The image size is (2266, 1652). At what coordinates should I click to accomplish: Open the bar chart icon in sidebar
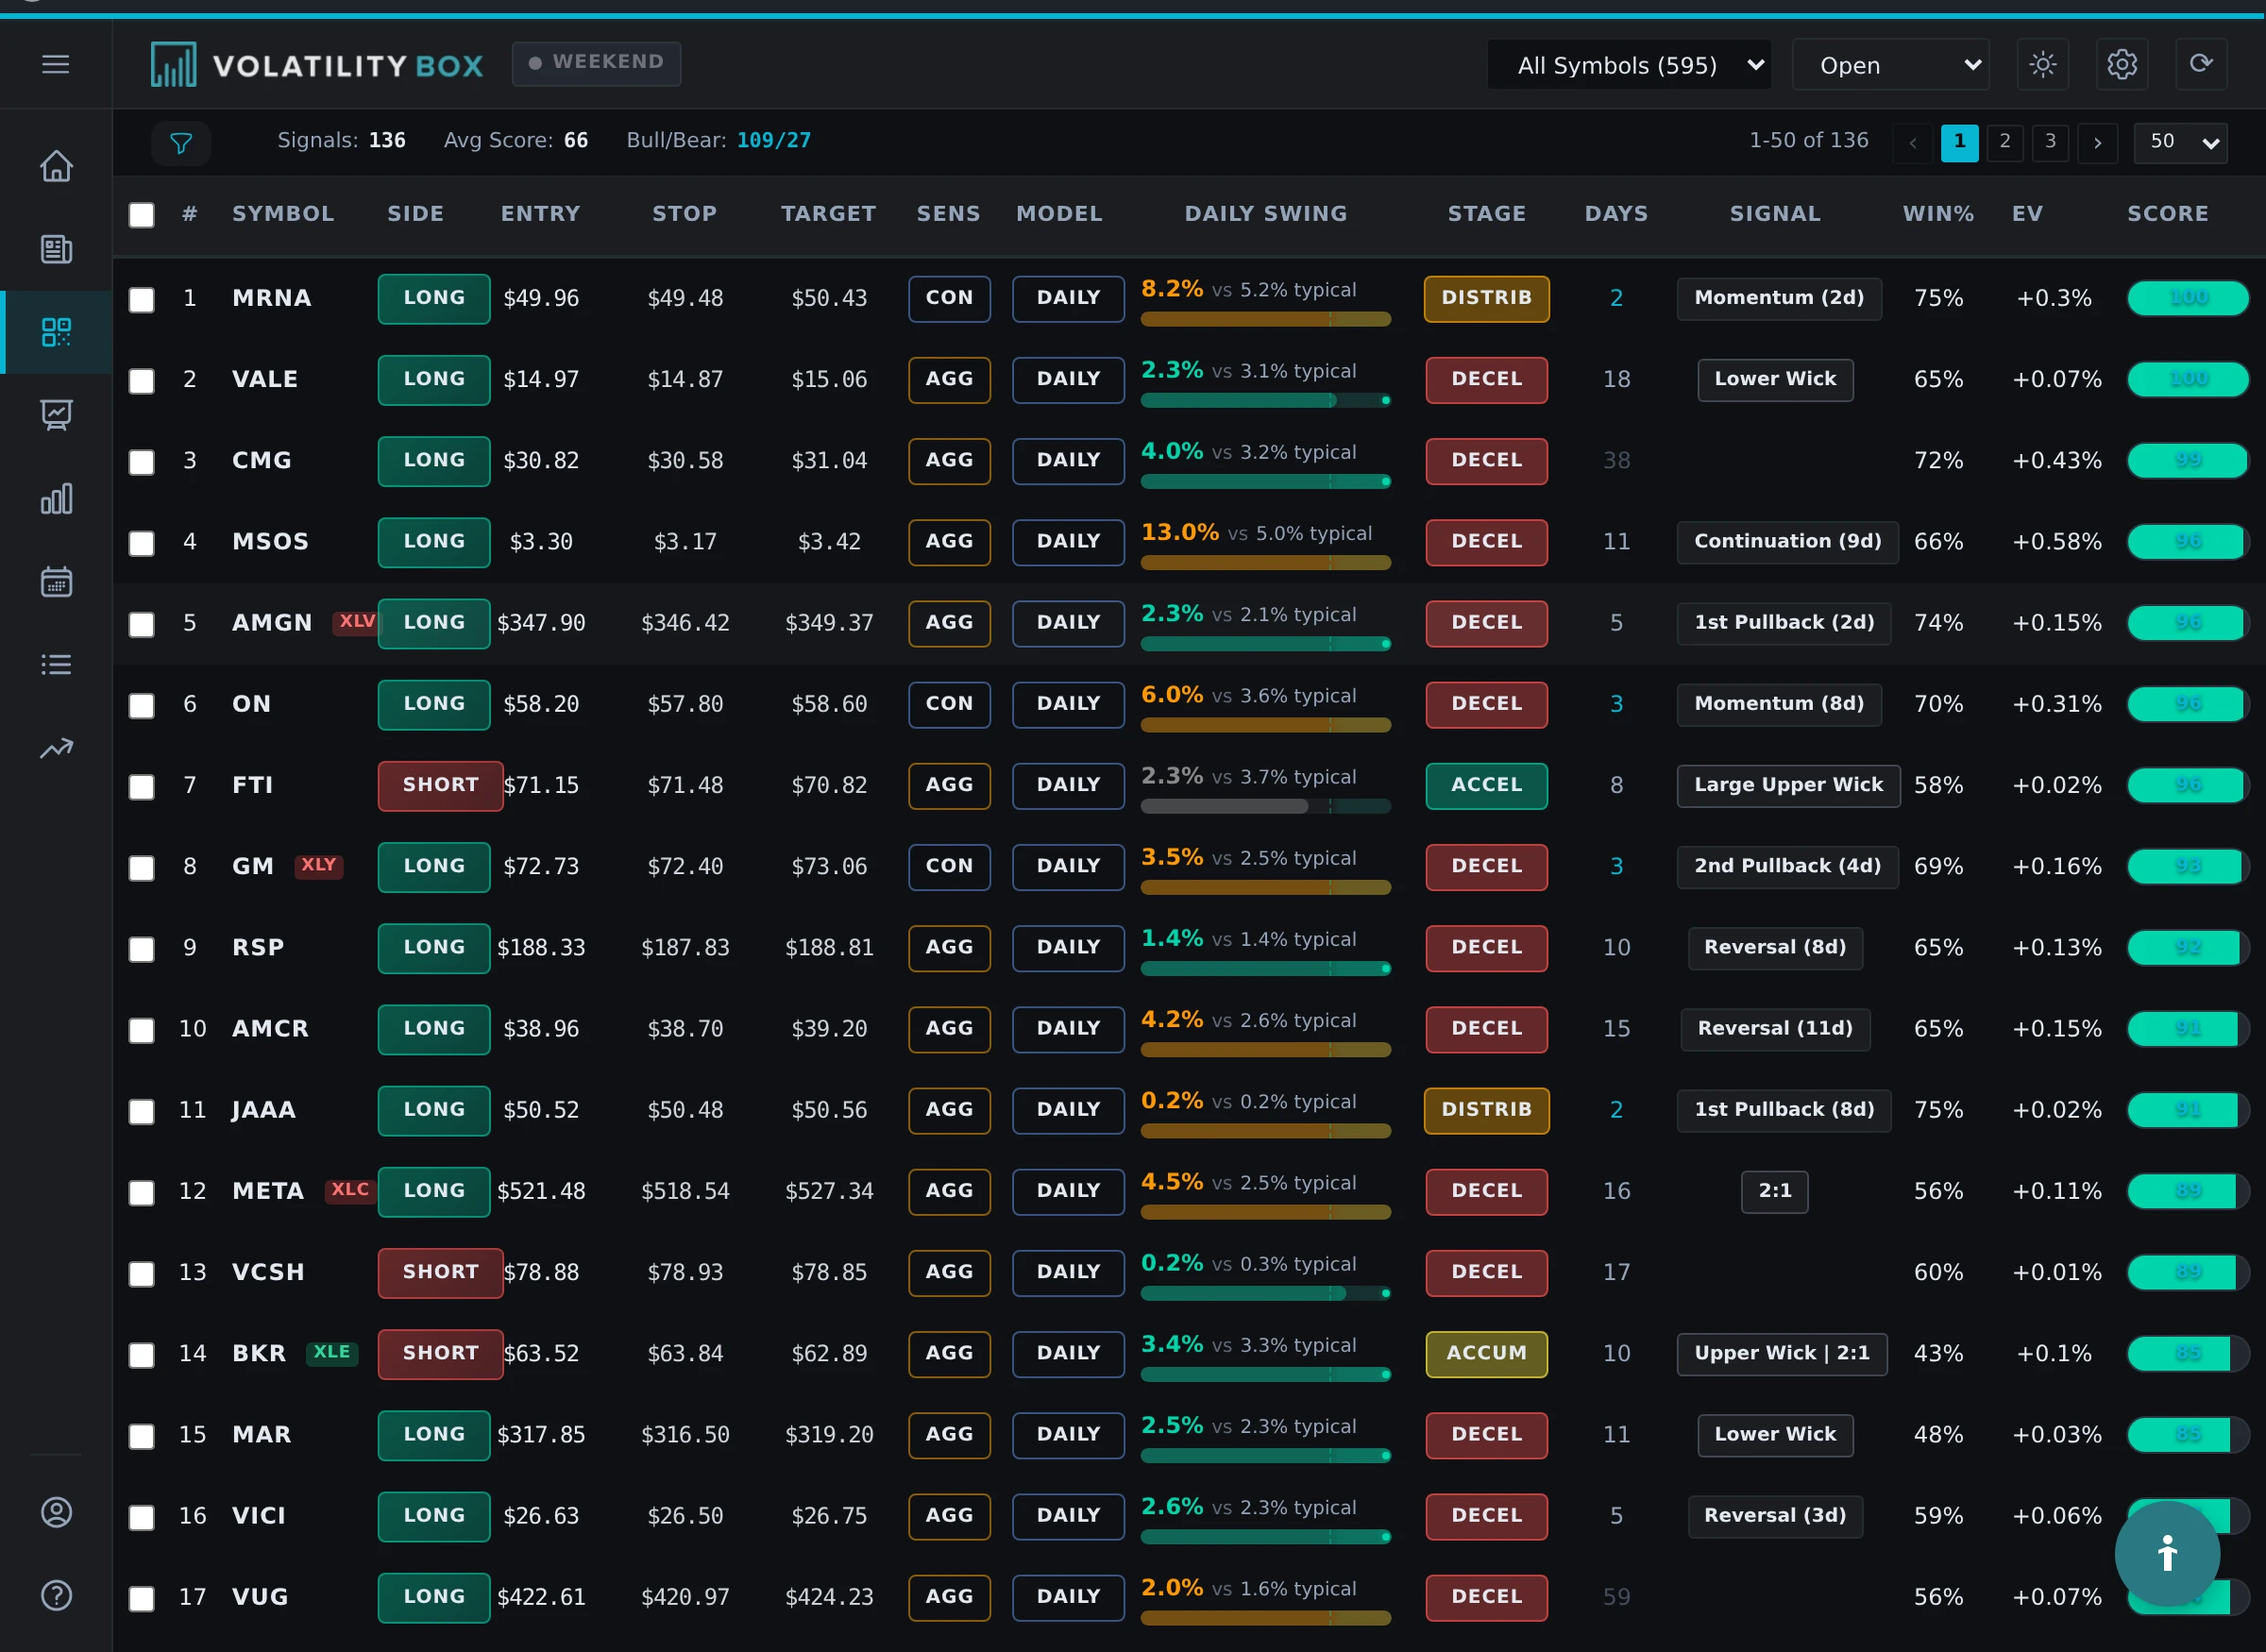click(x=56, y=498)
